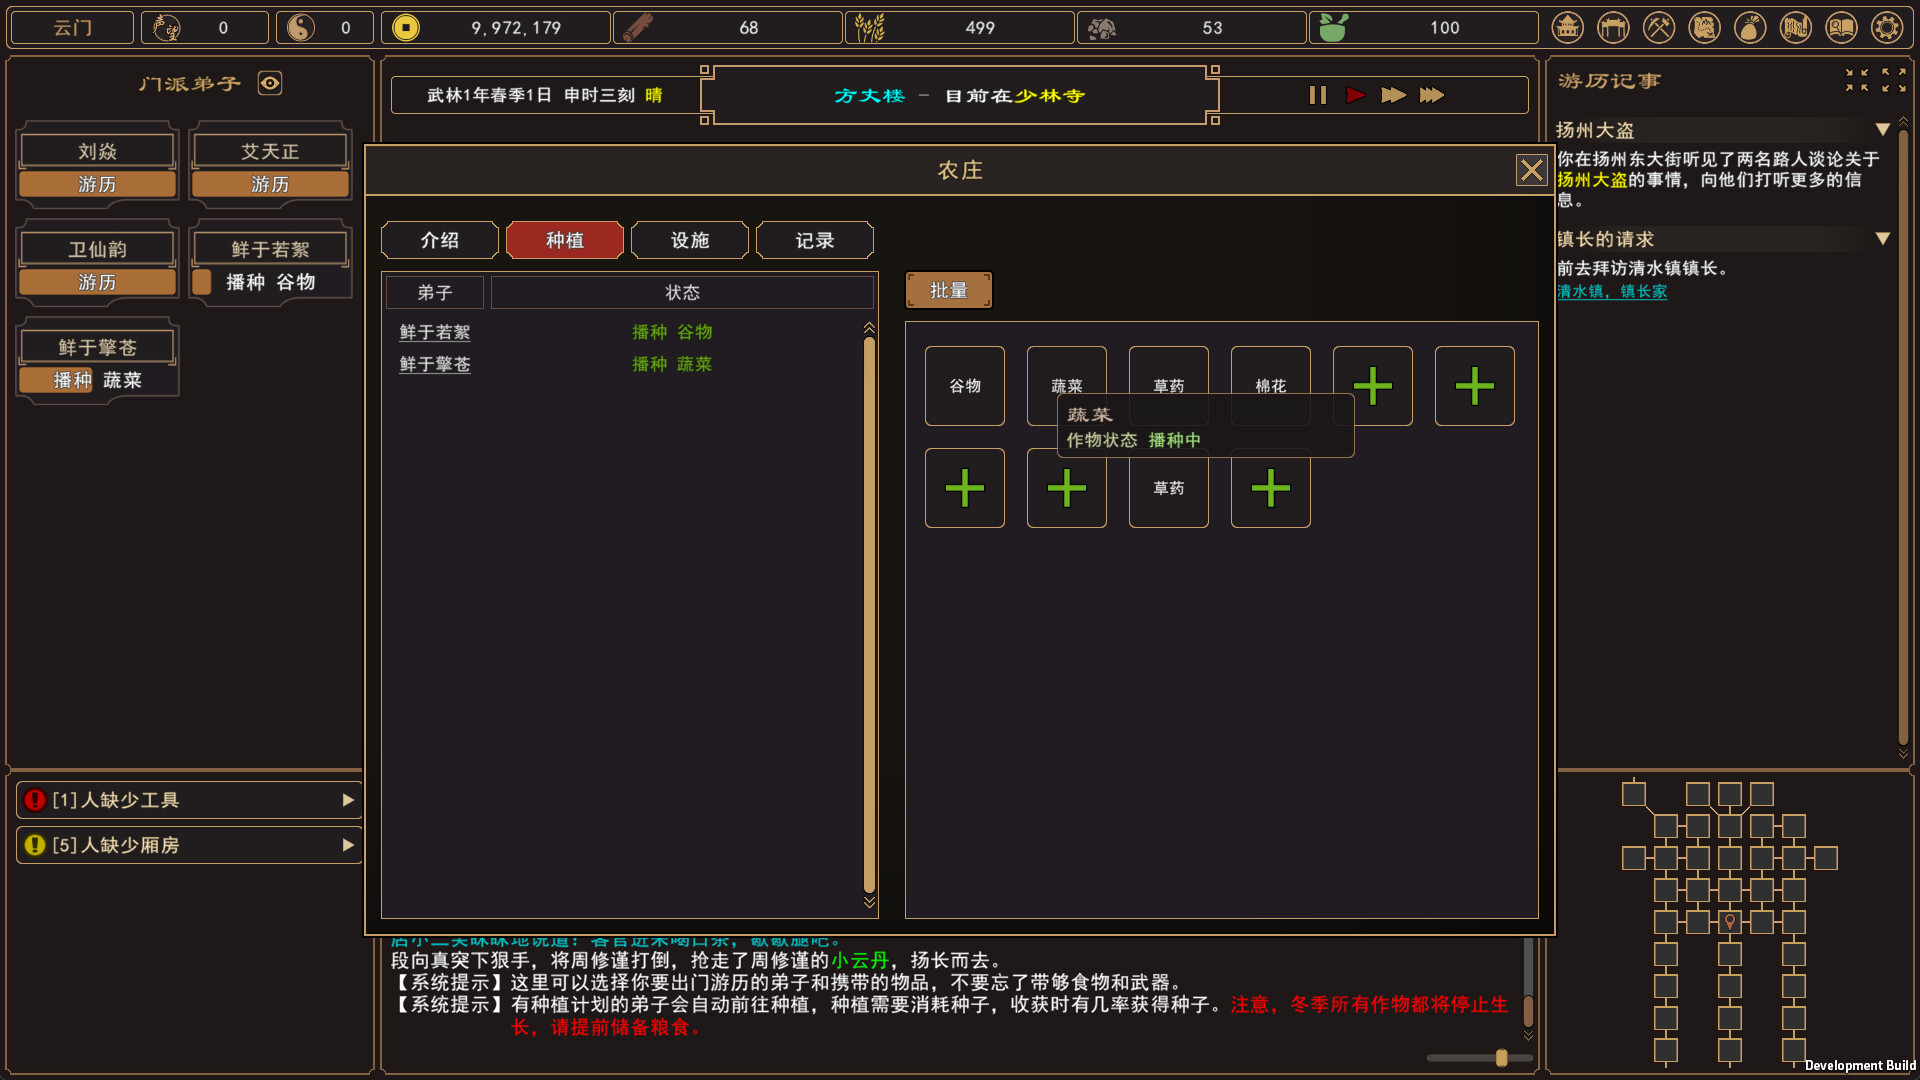Viewport: 1920px width, 1080px height.
Task: Open the 清水镇，镇长家 link
Action: pos(1611,291)
